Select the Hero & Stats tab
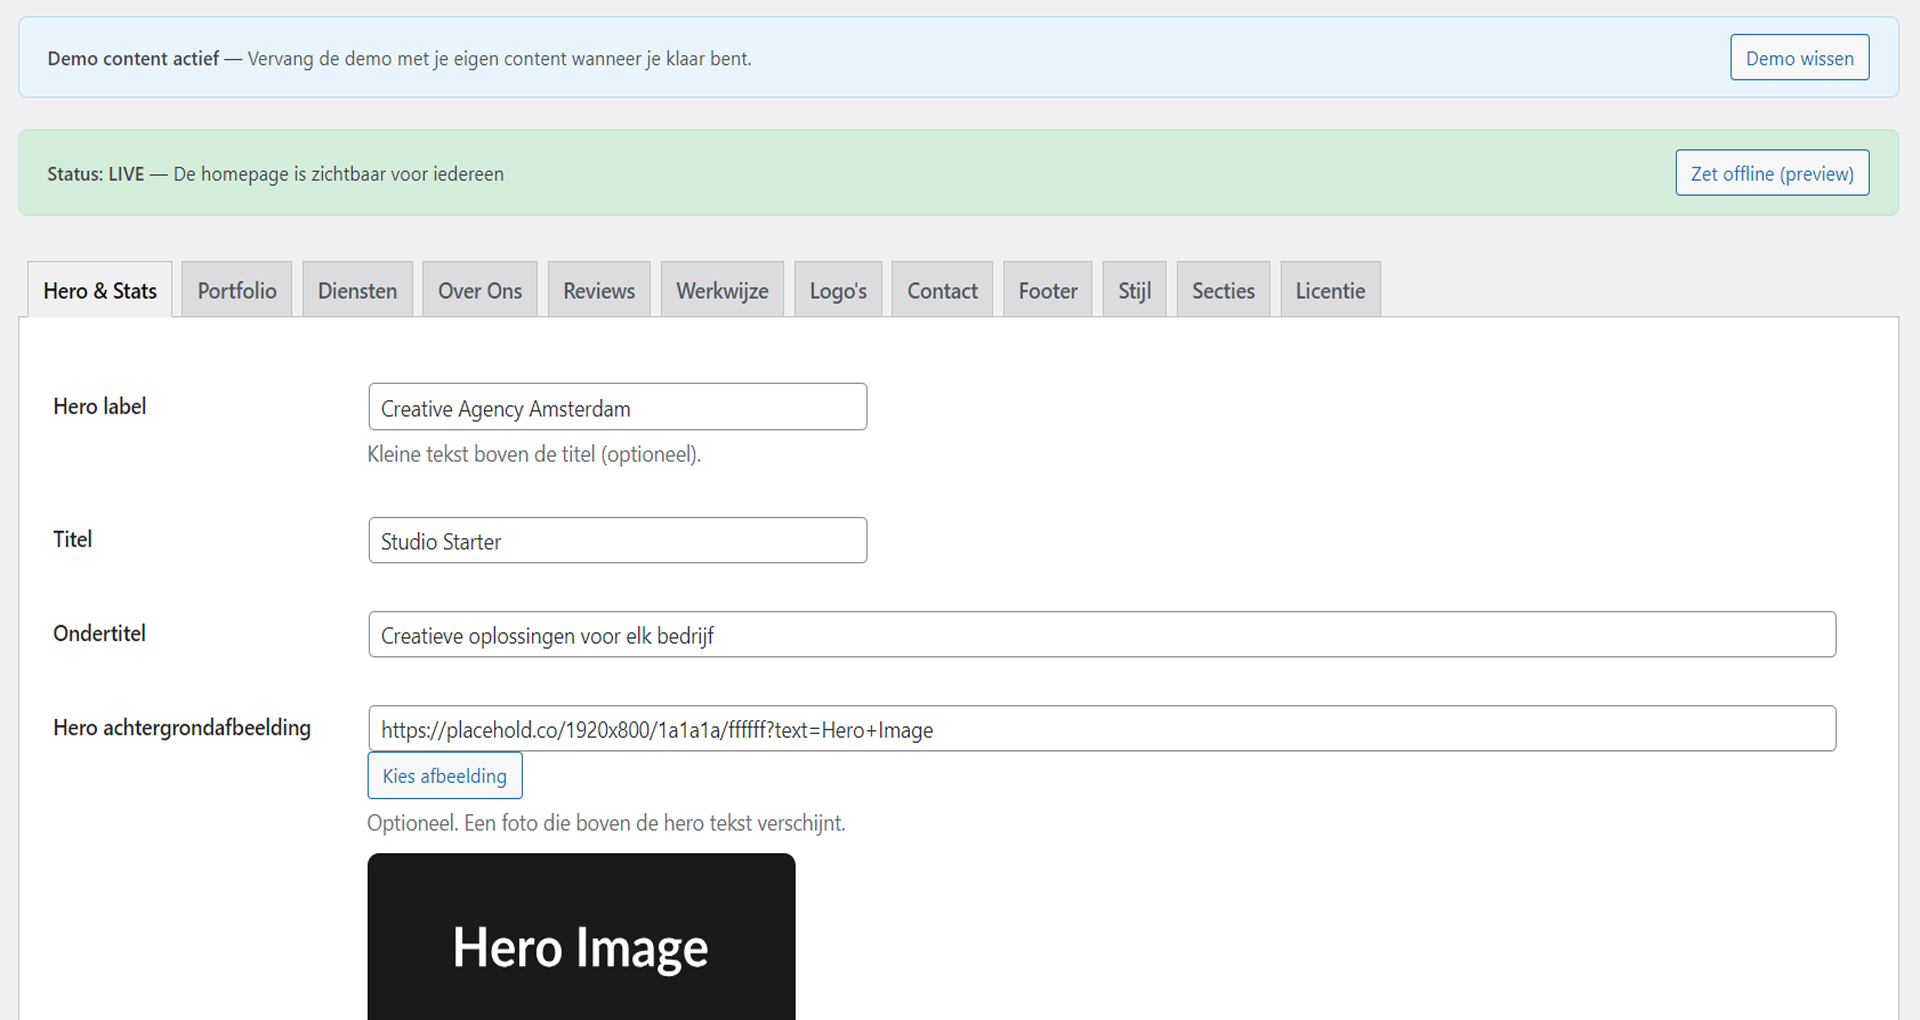This screenshot has width=1920, height=1020. (x=100, y=291)
